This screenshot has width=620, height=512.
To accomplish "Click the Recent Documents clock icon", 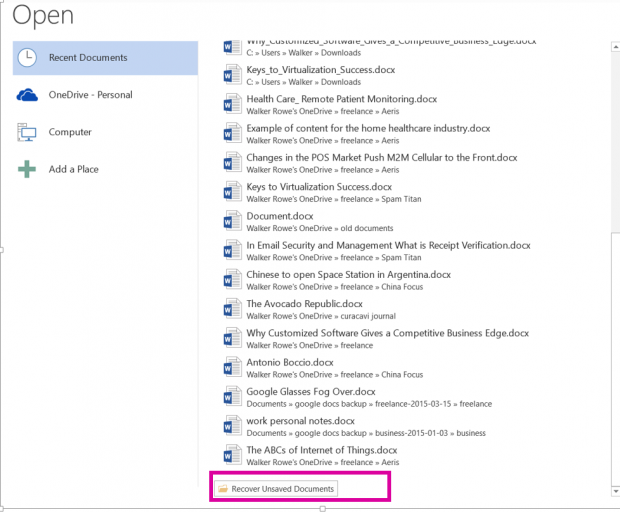I will point(28,58).
